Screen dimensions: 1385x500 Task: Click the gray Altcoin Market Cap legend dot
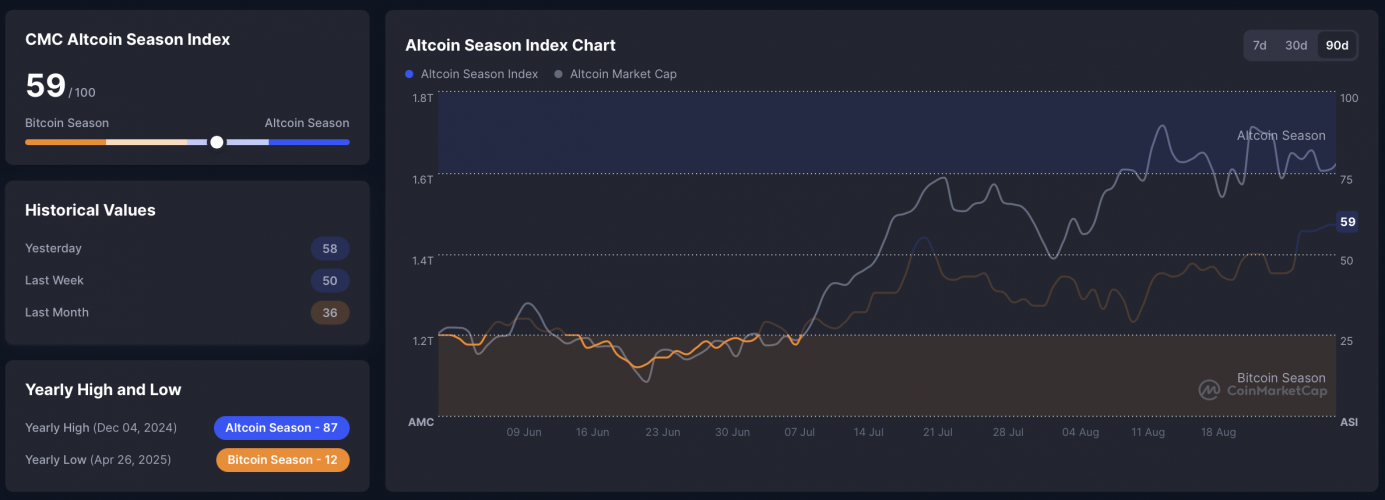558,74
